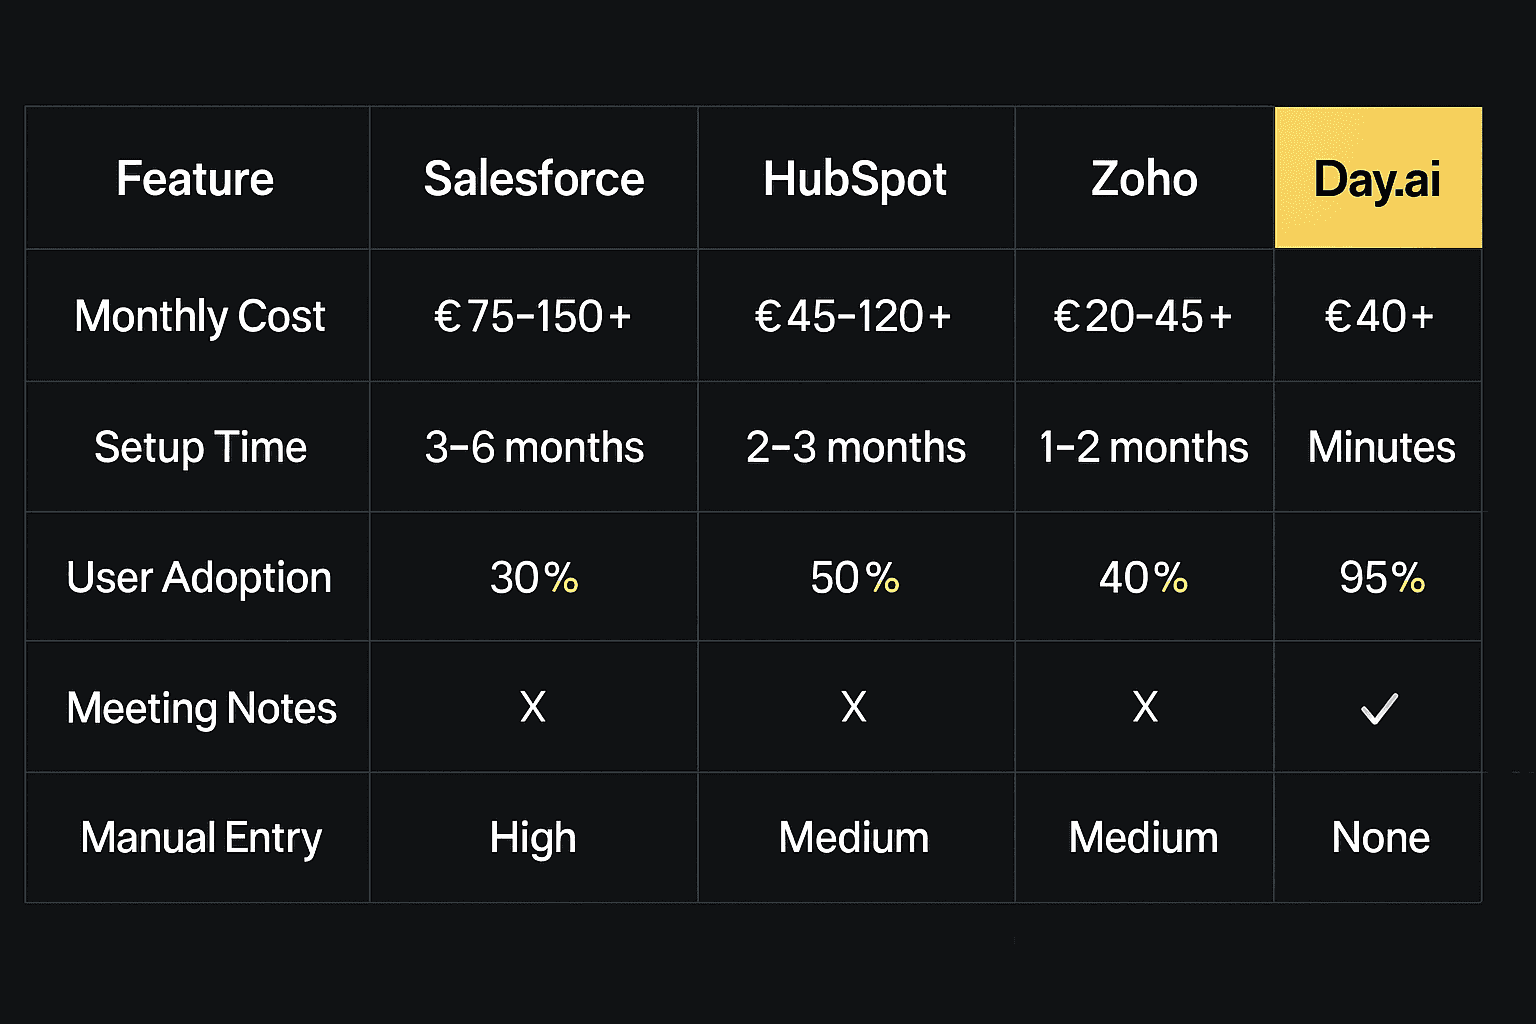Select the 3-6 months setup cell

(534, 447)
